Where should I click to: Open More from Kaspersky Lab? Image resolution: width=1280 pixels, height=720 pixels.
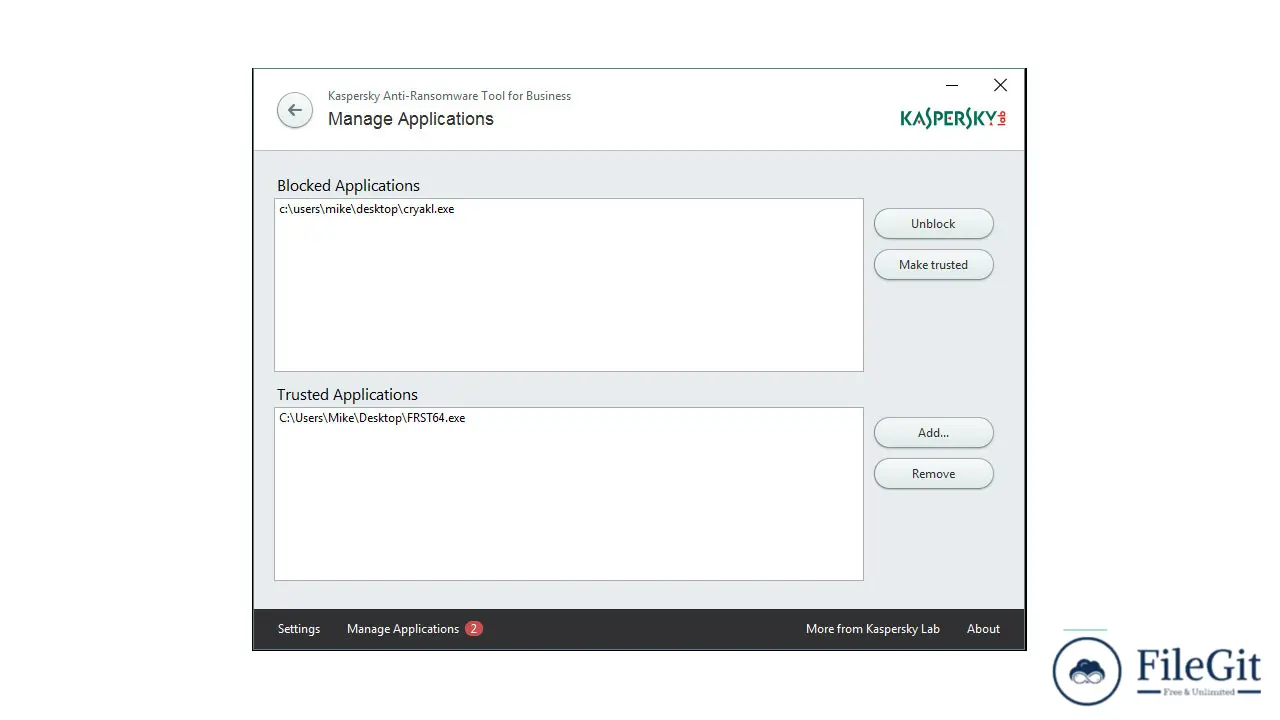click(x=873, y=629)
